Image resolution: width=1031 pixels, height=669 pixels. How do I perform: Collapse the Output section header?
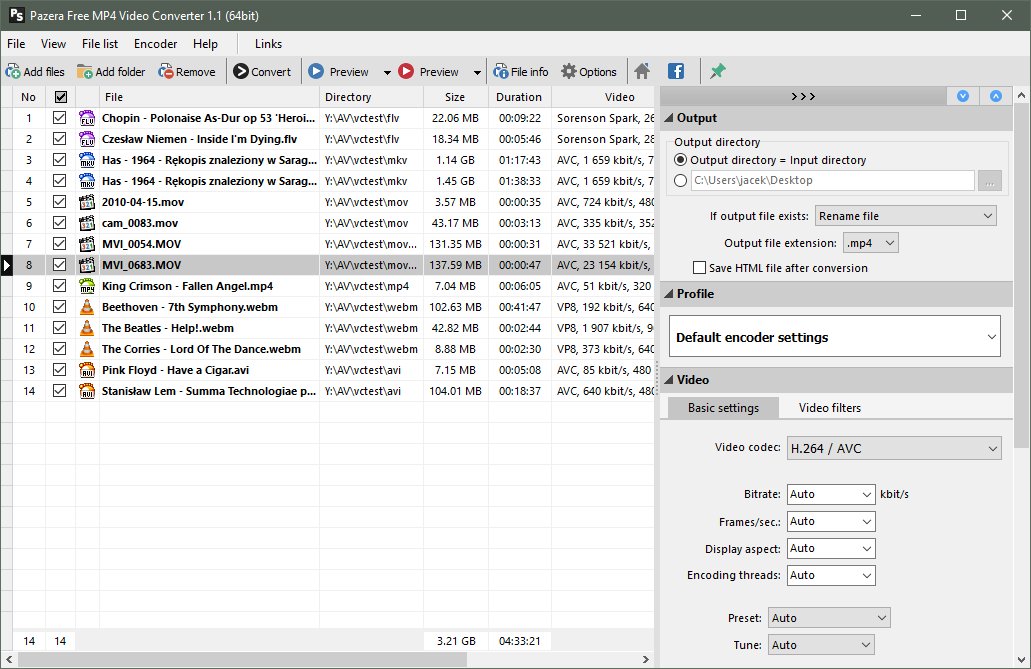point(836,118)
